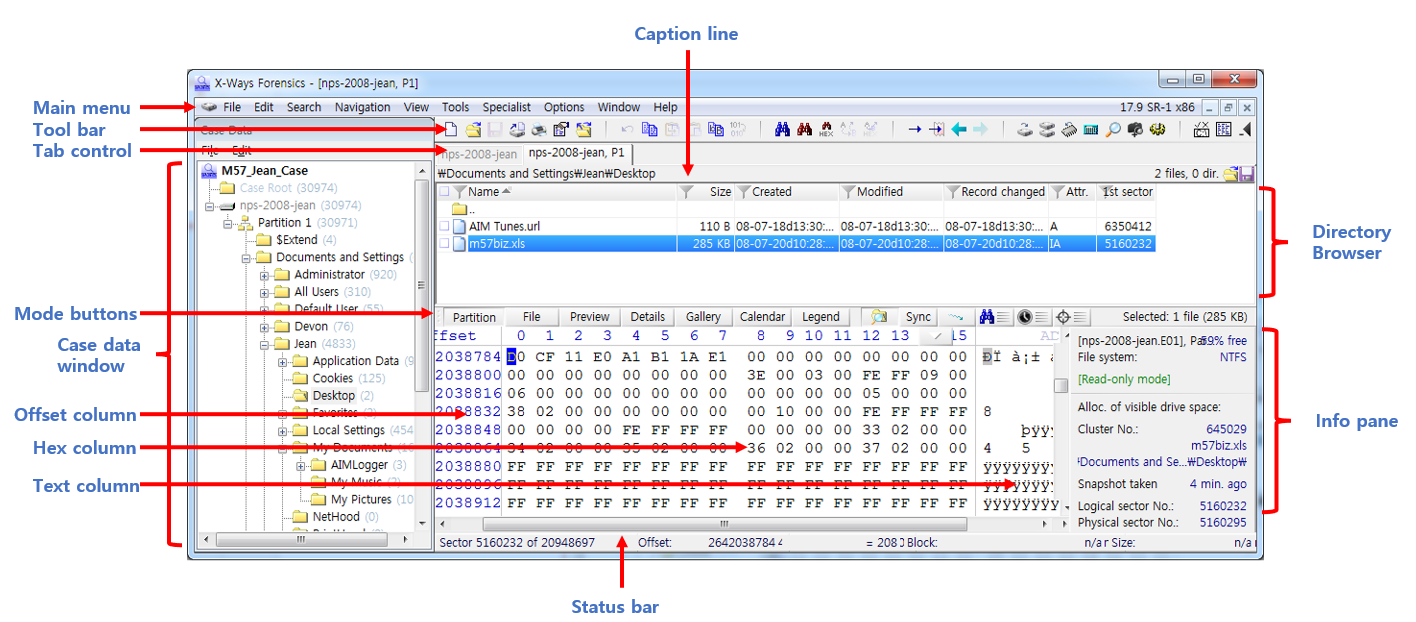Click the binary 101 010 toolbar icon
Viewport: 1416px width, 622px height.
738,129
